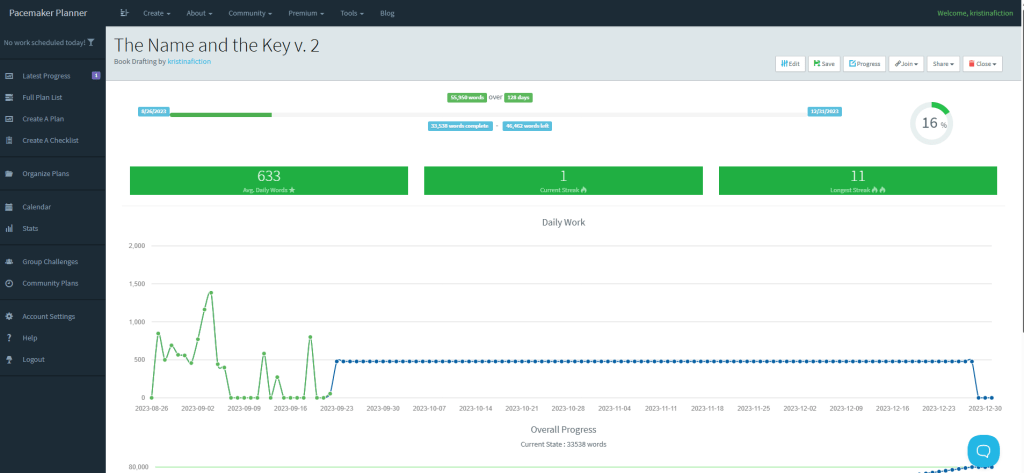This screenshot has width=1024, height=473.
Task: Open the Community menu in navbar
Action: [x=250, y=13]
